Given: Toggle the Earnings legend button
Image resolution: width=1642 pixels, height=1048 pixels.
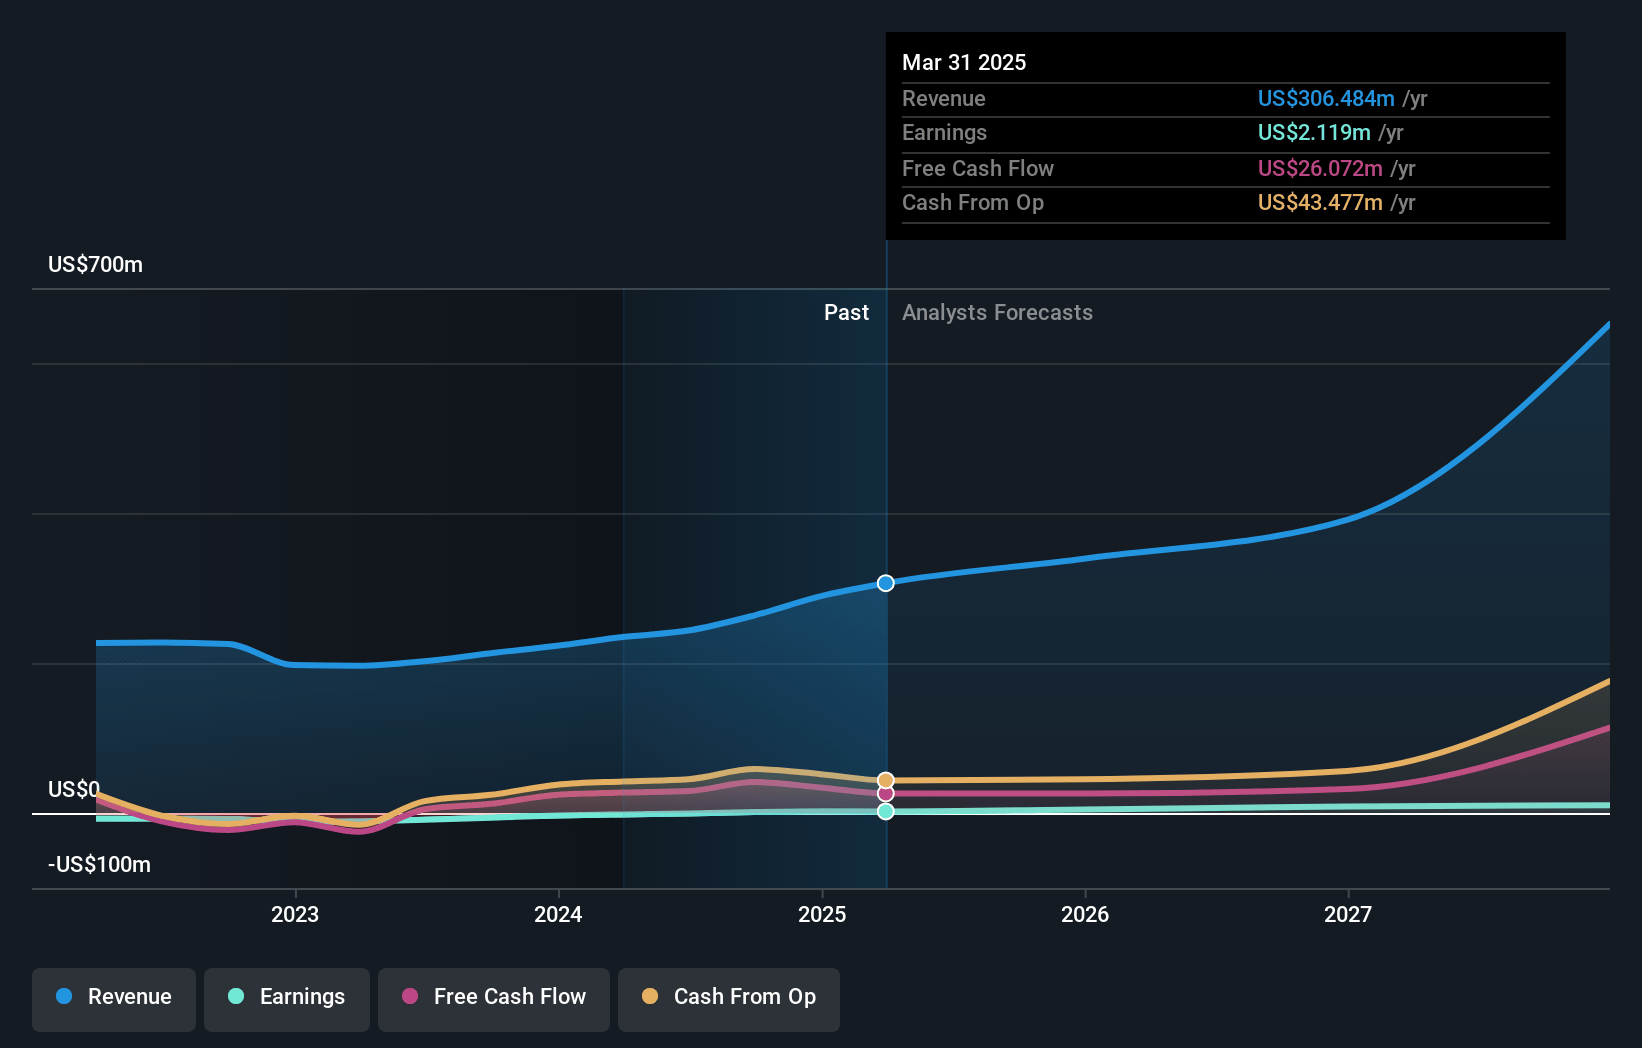Looking at the screenshot, I should pos(287,999).
